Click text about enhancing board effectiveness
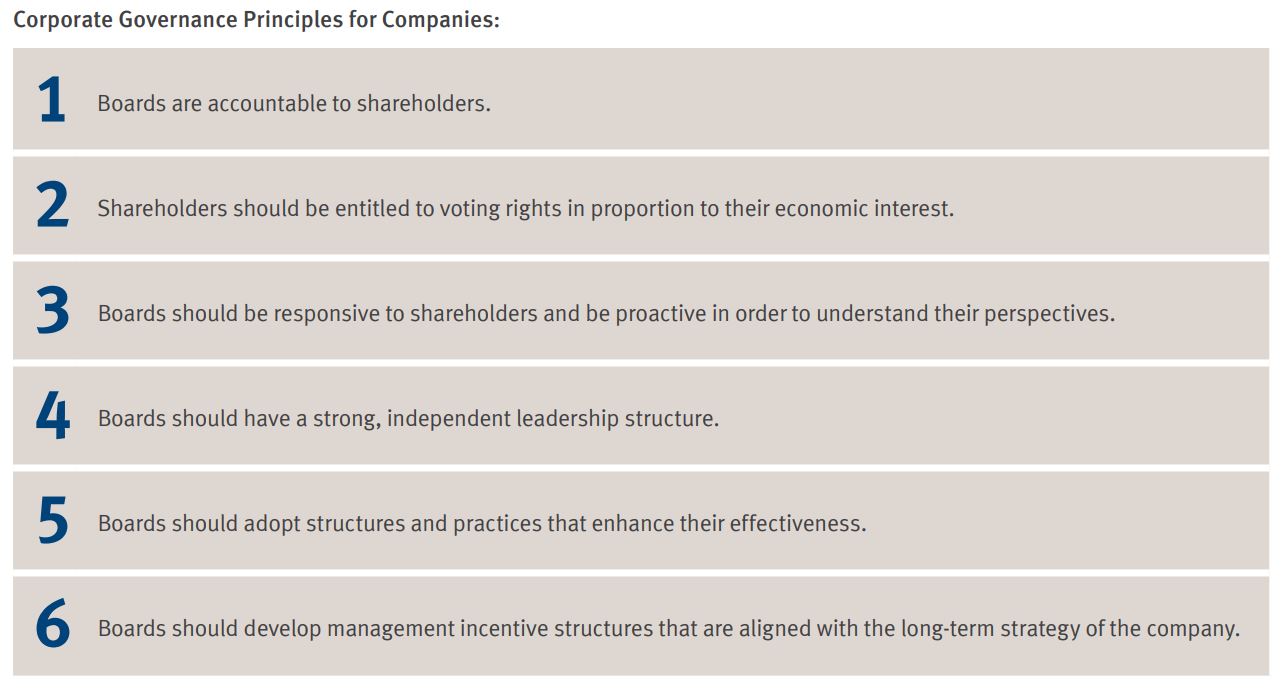 coord(482,524)
